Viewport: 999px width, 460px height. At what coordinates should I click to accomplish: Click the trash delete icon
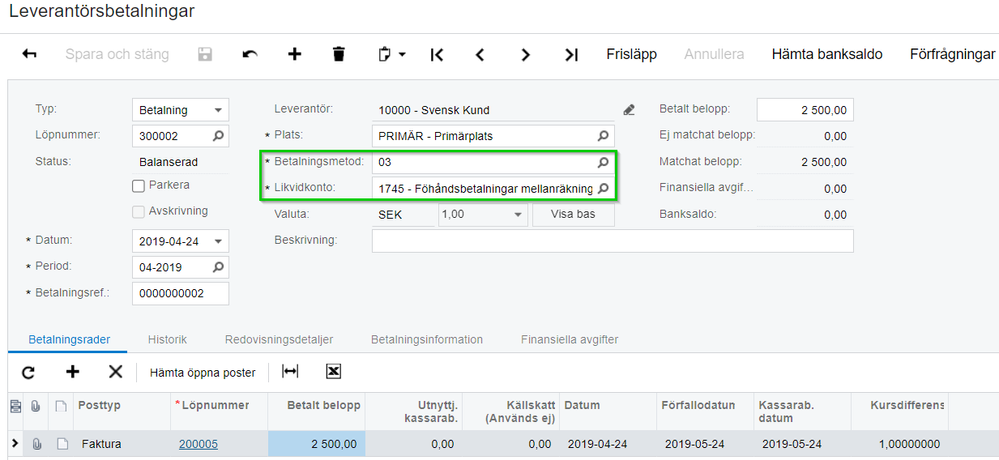pyautogui.click(x=339, y=55)
